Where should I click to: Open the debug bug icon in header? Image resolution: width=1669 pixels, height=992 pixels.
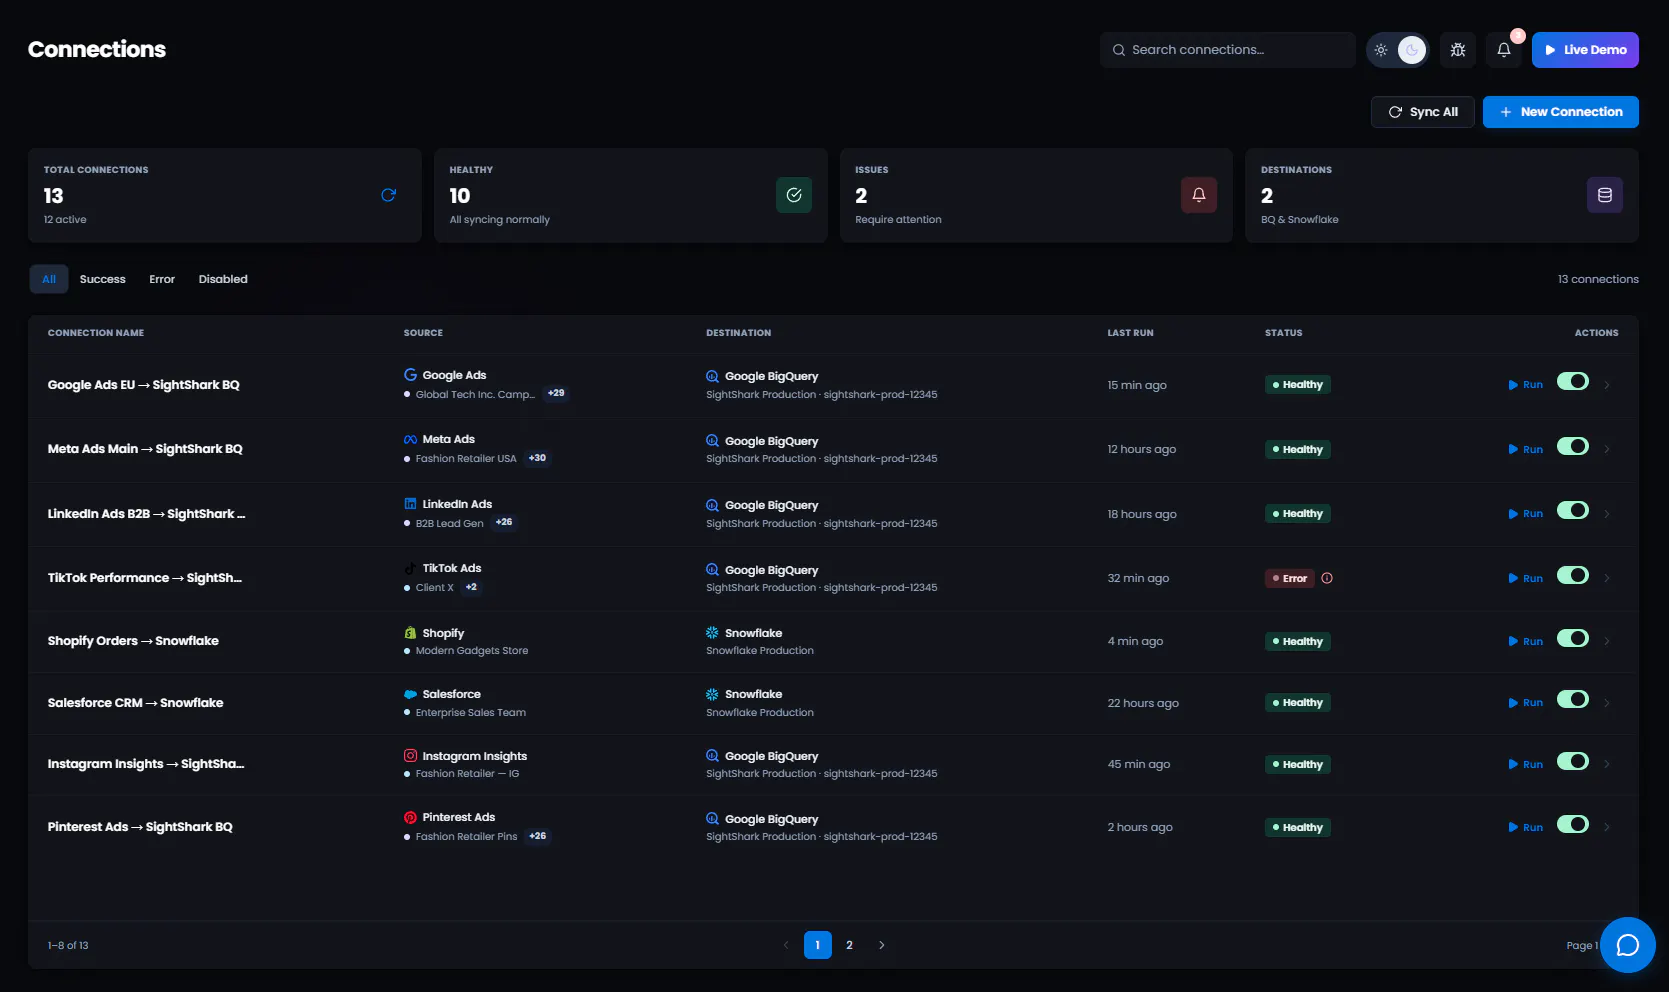click(1458, 50)
